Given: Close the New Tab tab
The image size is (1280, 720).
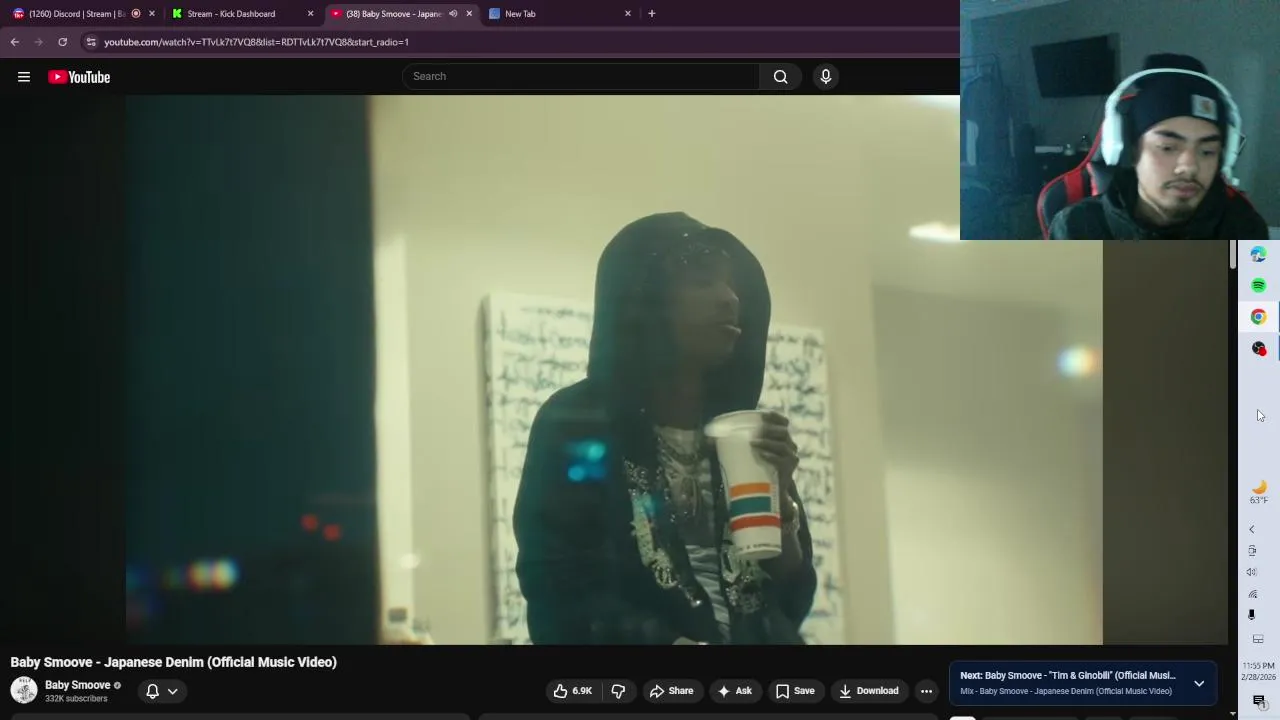Looking at the screenshot, I should click(628, 14).
